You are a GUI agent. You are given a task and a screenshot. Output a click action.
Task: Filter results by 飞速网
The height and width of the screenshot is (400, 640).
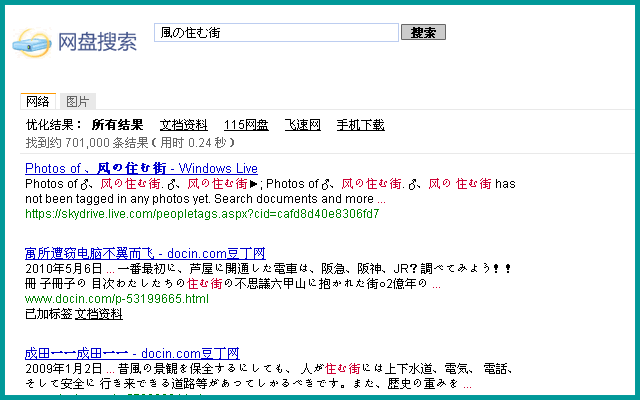302,125
